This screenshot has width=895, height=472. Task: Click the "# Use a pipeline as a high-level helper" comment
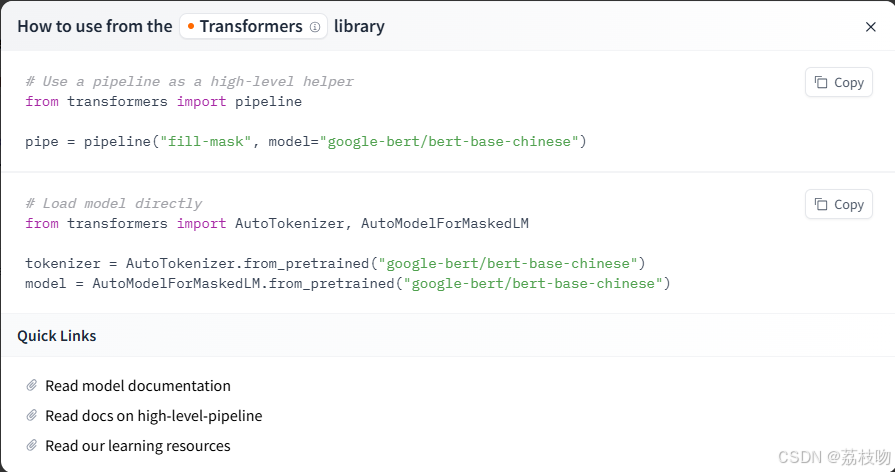(190, 82)
